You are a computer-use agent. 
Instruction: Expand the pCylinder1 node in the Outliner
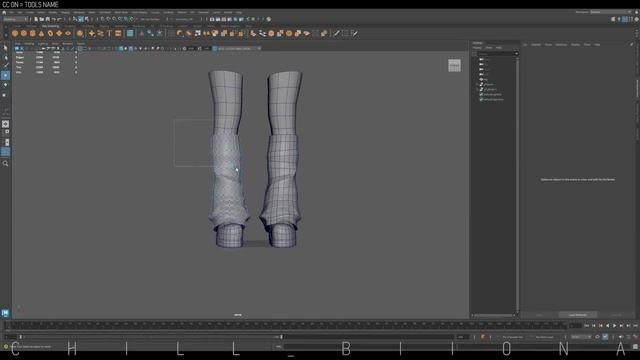coord(477,89)
